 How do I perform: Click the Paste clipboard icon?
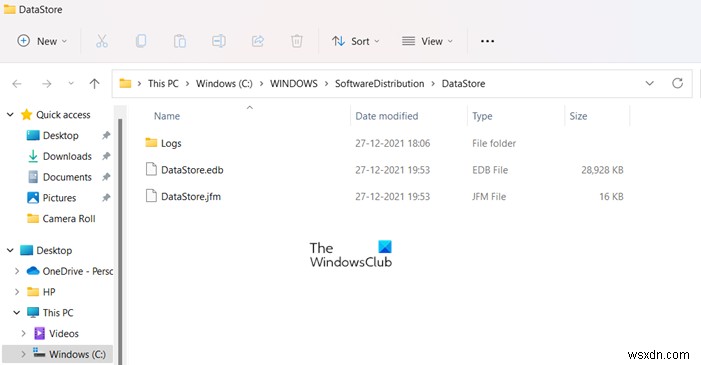pos(180,41)
